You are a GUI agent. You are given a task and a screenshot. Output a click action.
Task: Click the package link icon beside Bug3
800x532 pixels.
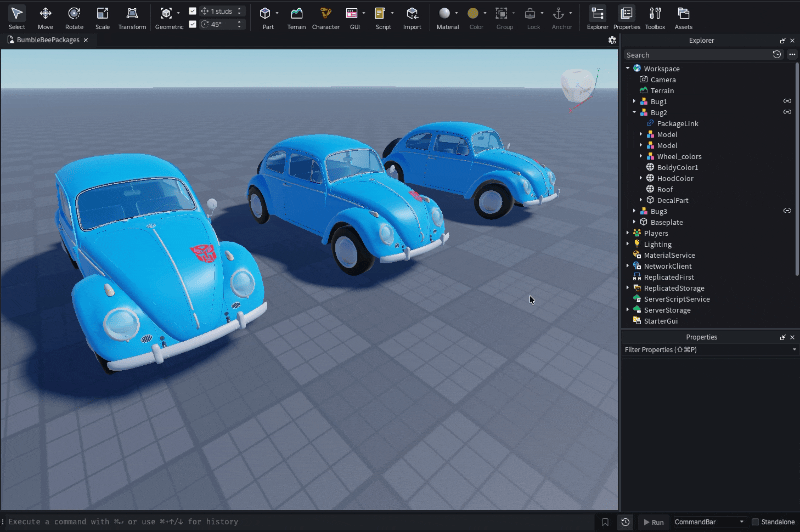pos(787,211)
